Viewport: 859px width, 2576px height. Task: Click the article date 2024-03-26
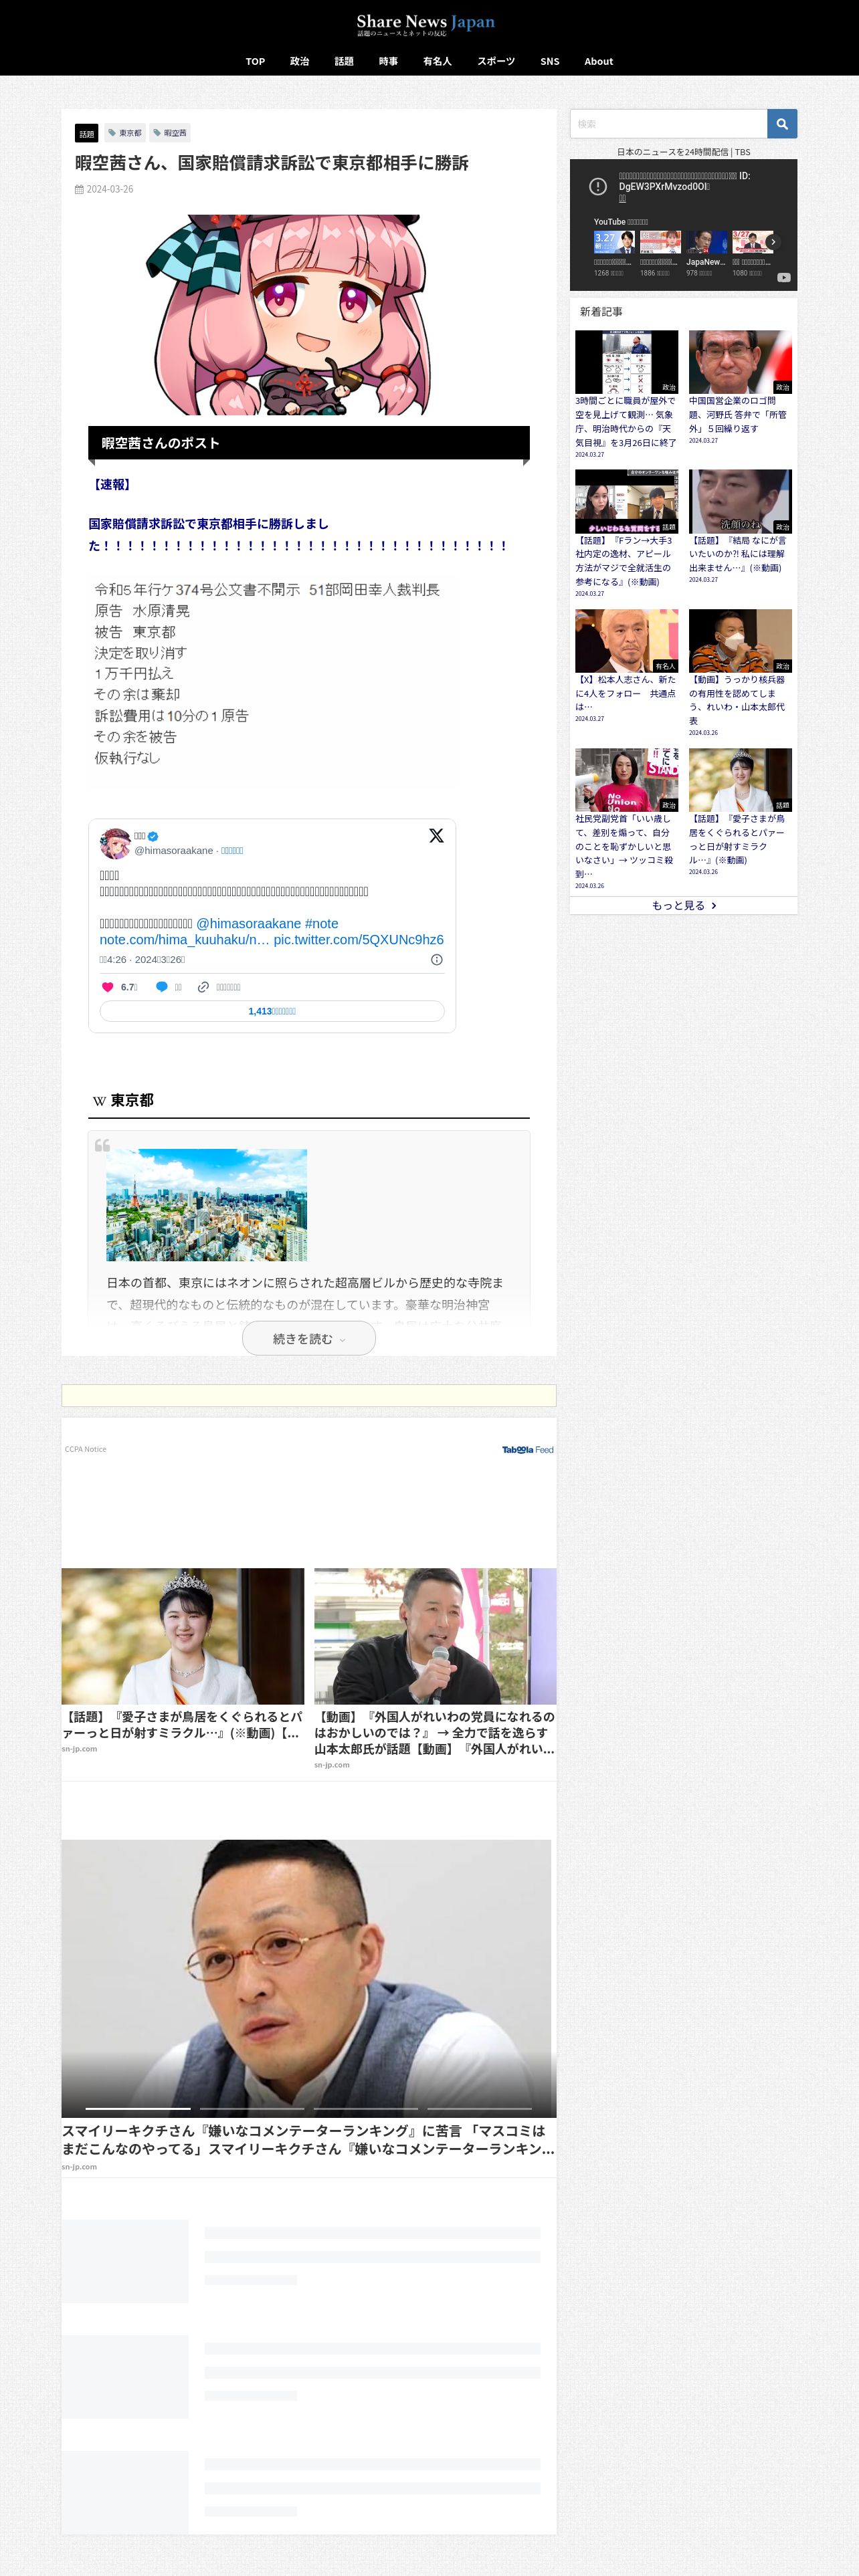coord(109,189)
